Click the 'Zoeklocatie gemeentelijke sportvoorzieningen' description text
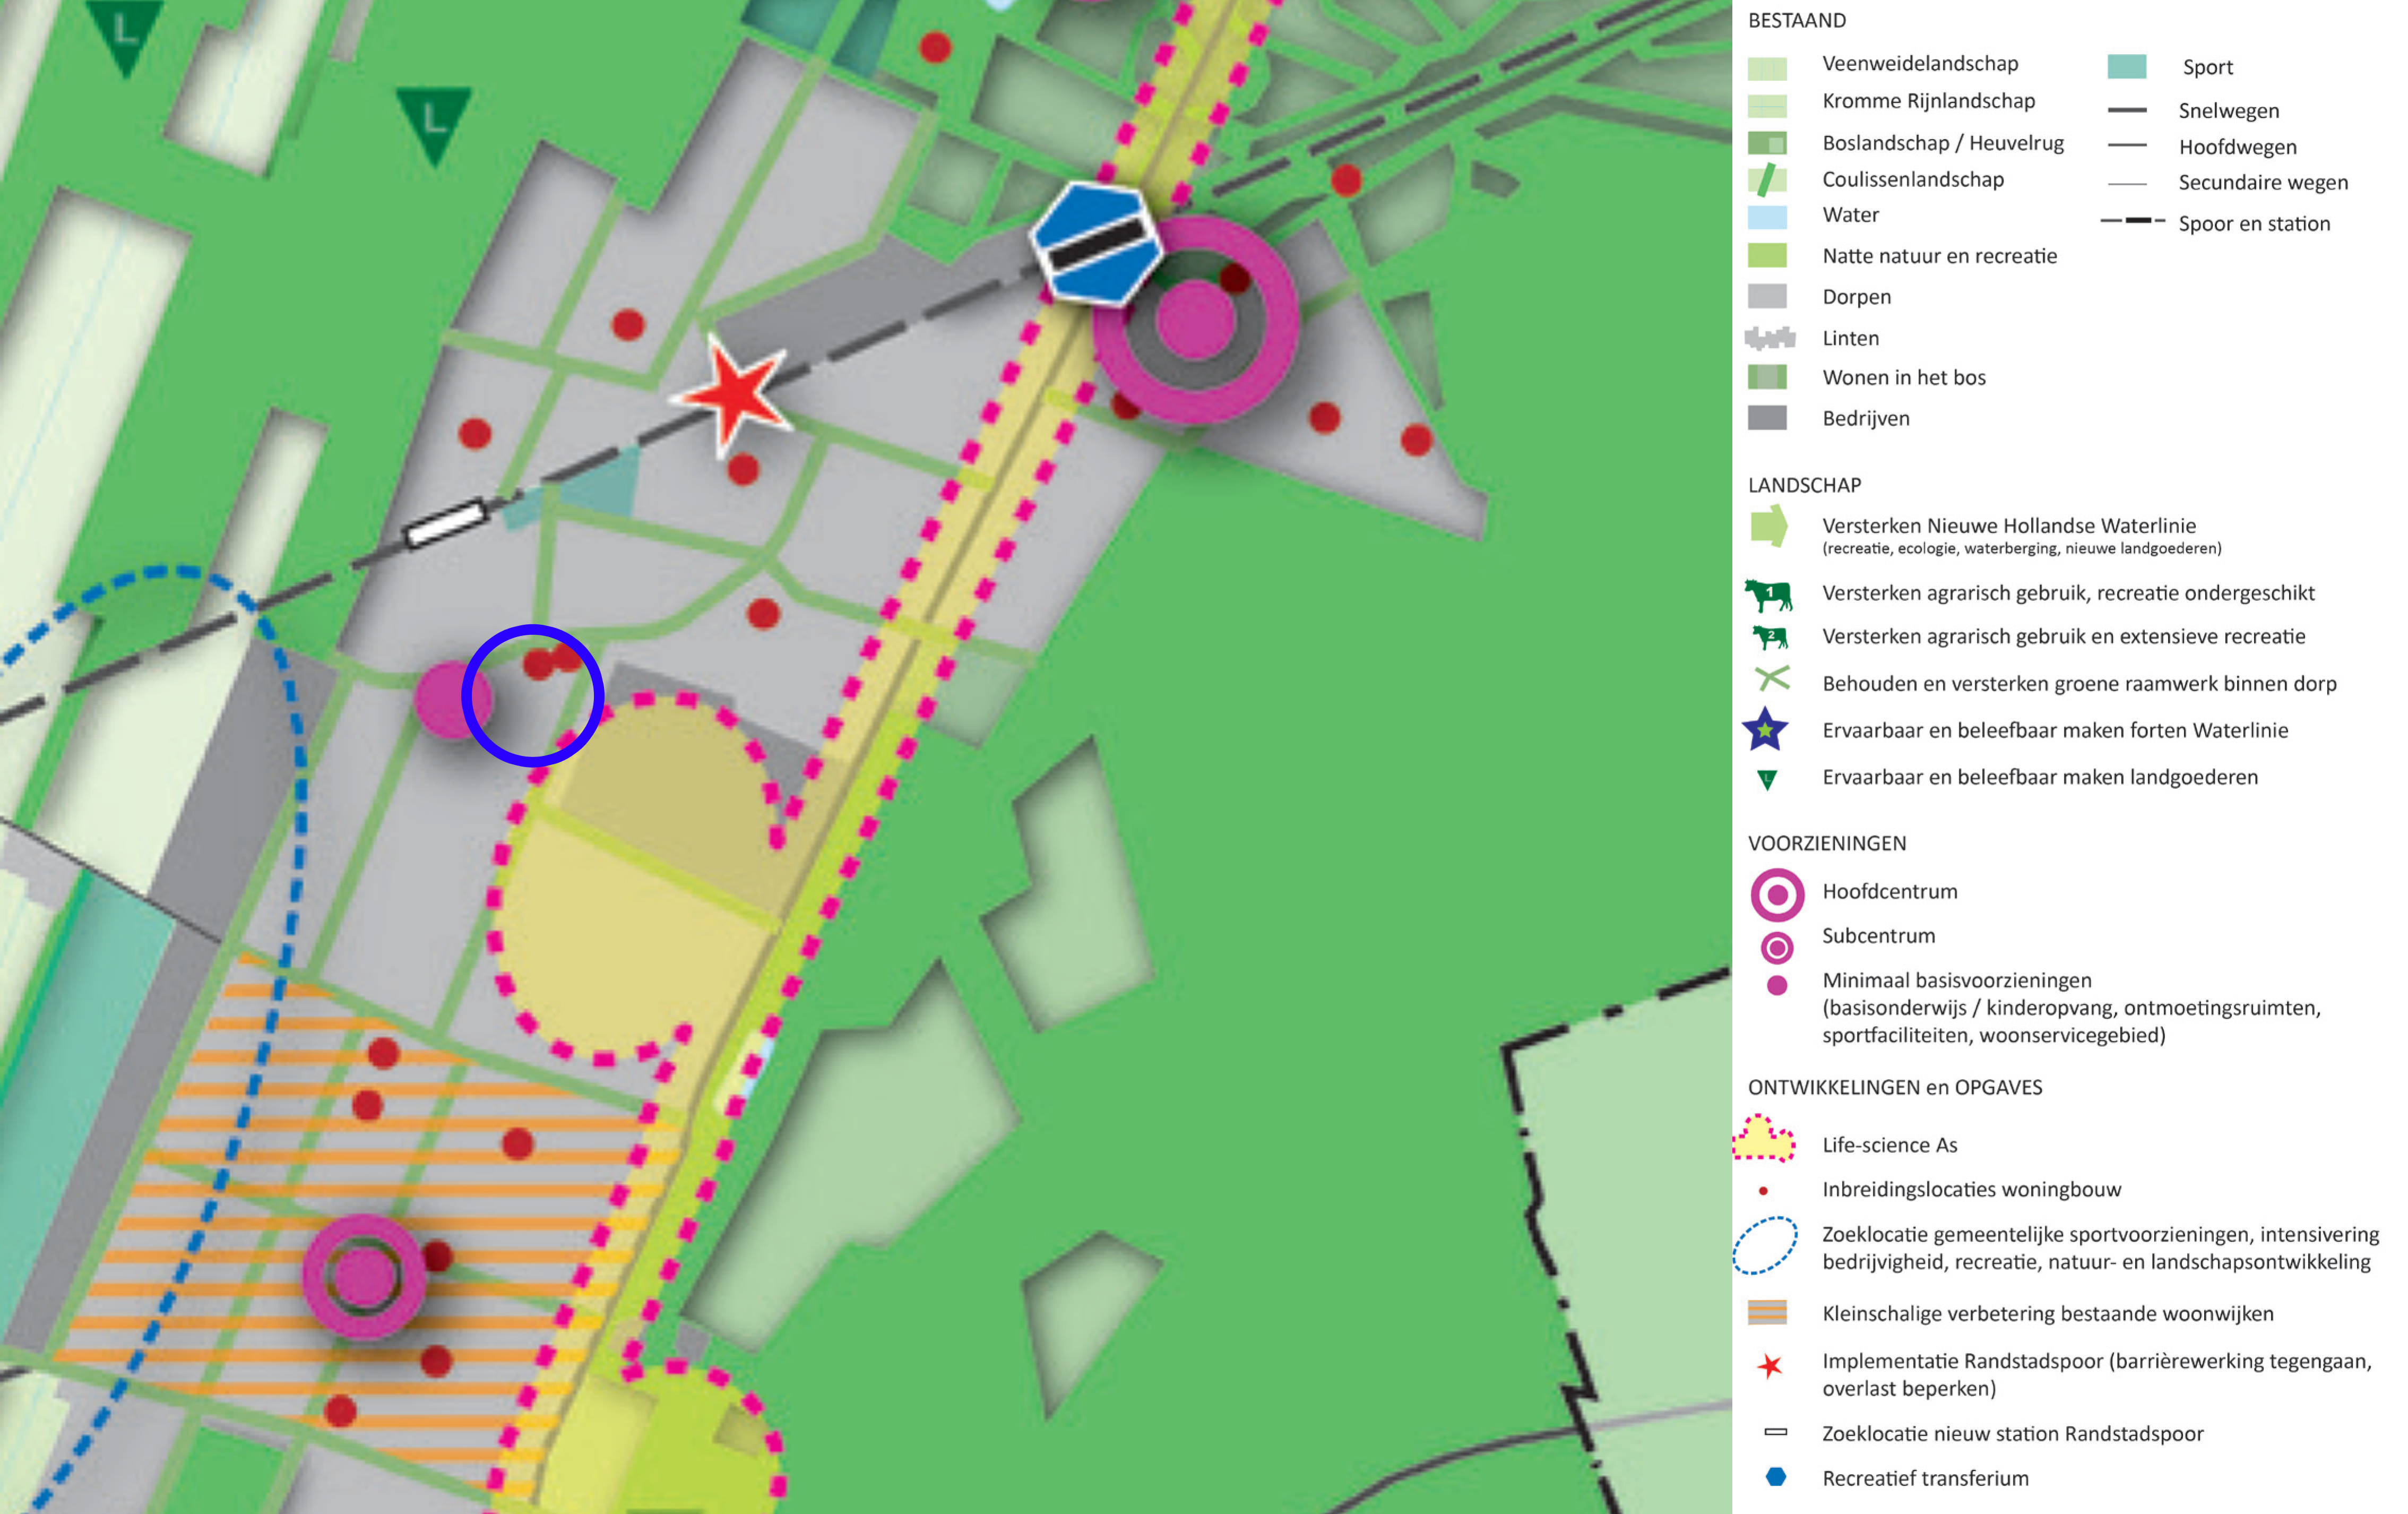Viewport: 2408px width, 1514px height. [x=2101, y=1248]
